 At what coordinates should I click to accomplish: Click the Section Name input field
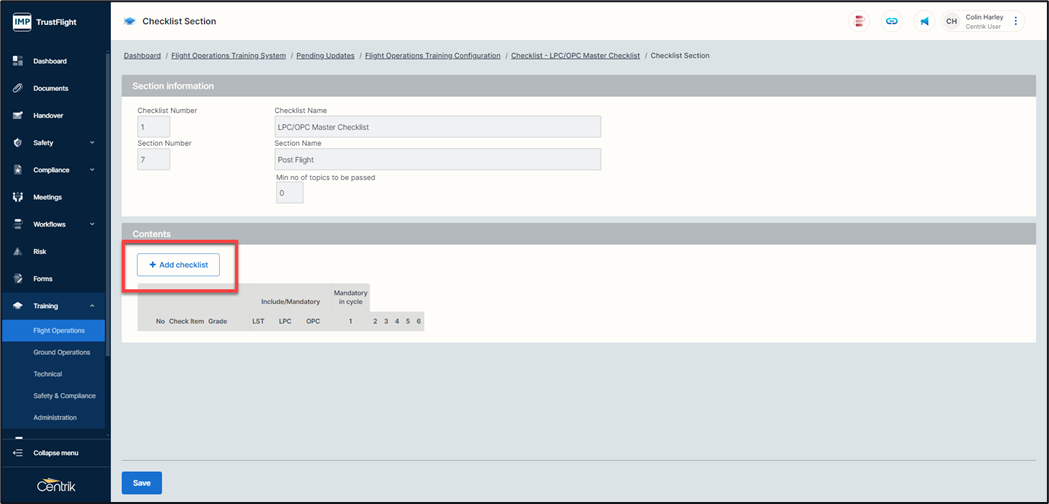[437, 159]
